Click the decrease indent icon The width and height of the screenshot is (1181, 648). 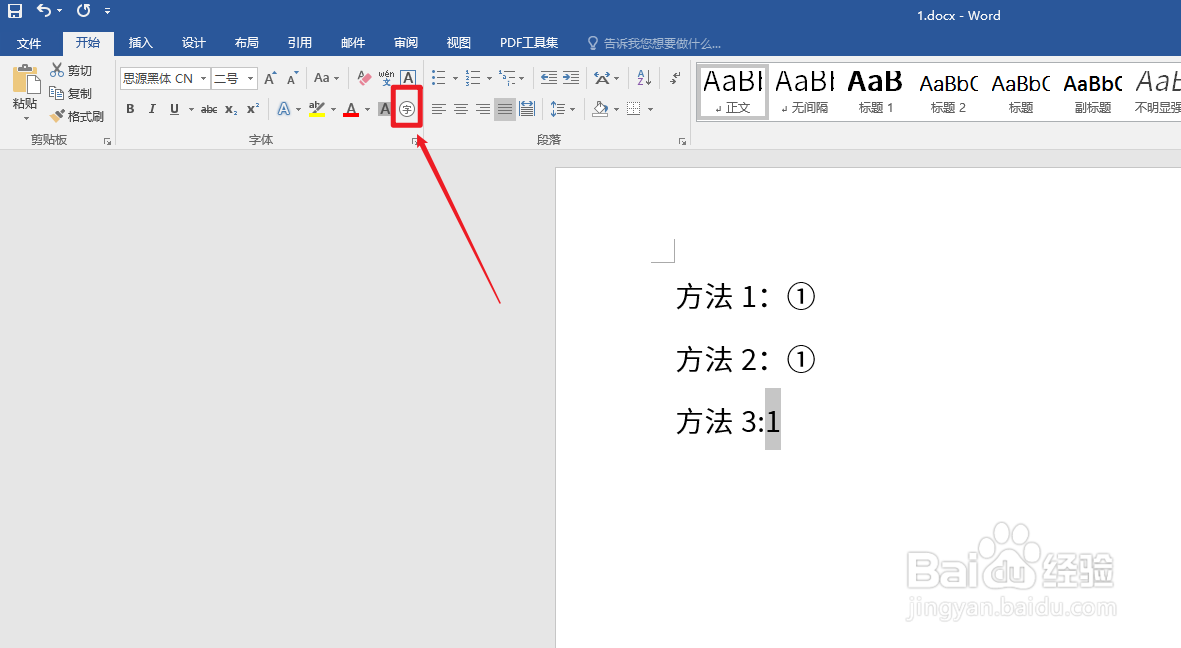(549, 78)
